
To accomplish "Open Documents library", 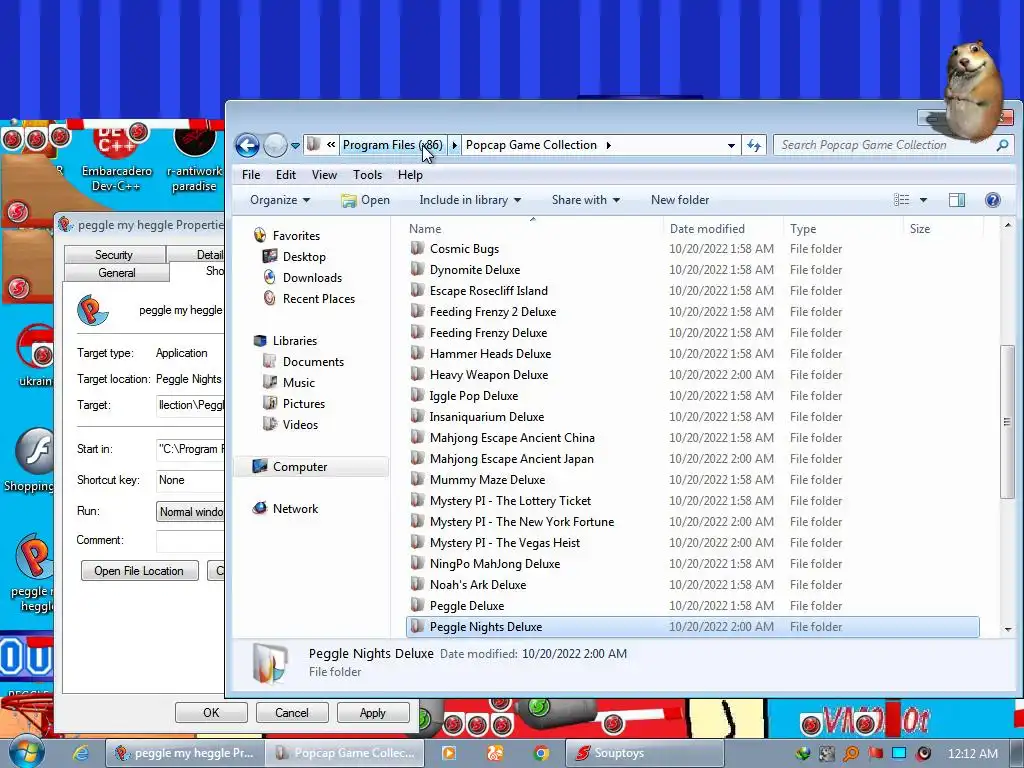I will click(x=313, y=362).
